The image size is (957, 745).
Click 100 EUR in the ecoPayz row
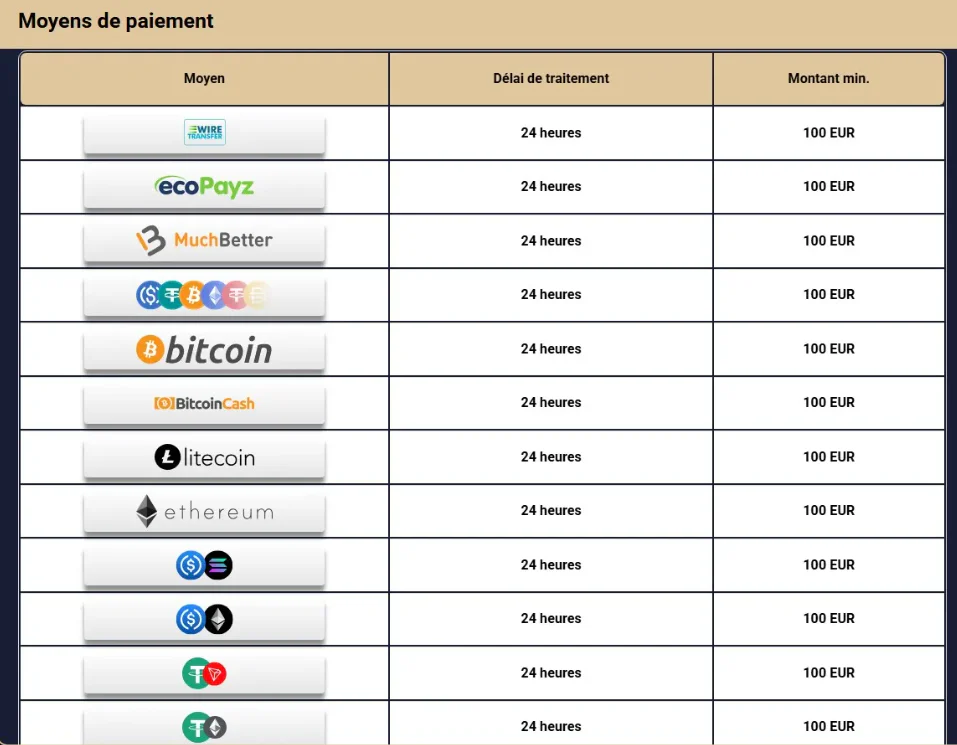point(828,187)
